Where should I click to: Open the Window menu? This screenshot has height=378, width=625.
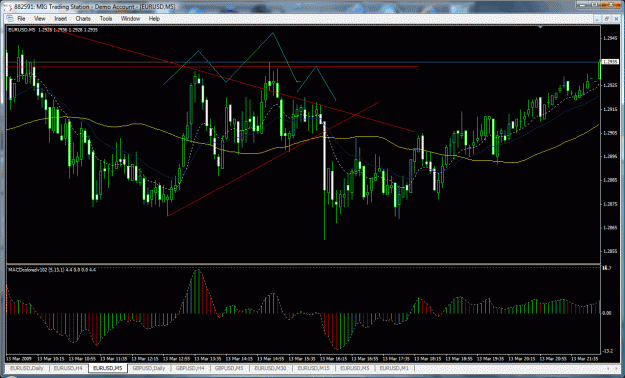[x=130, y=19]
